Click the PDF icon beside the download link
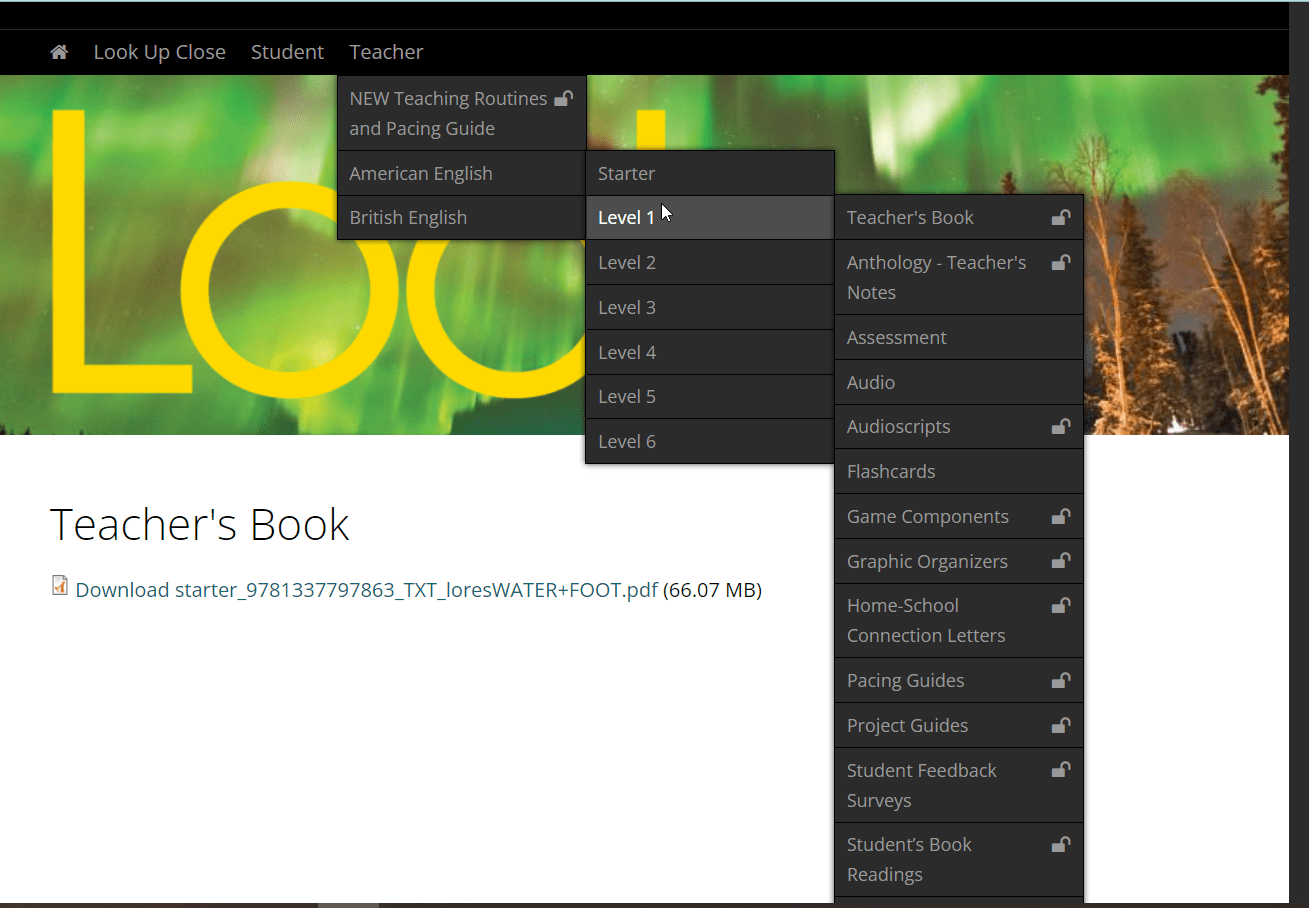The height and width of the screenshot is (908, 1309). click(59, 584)
